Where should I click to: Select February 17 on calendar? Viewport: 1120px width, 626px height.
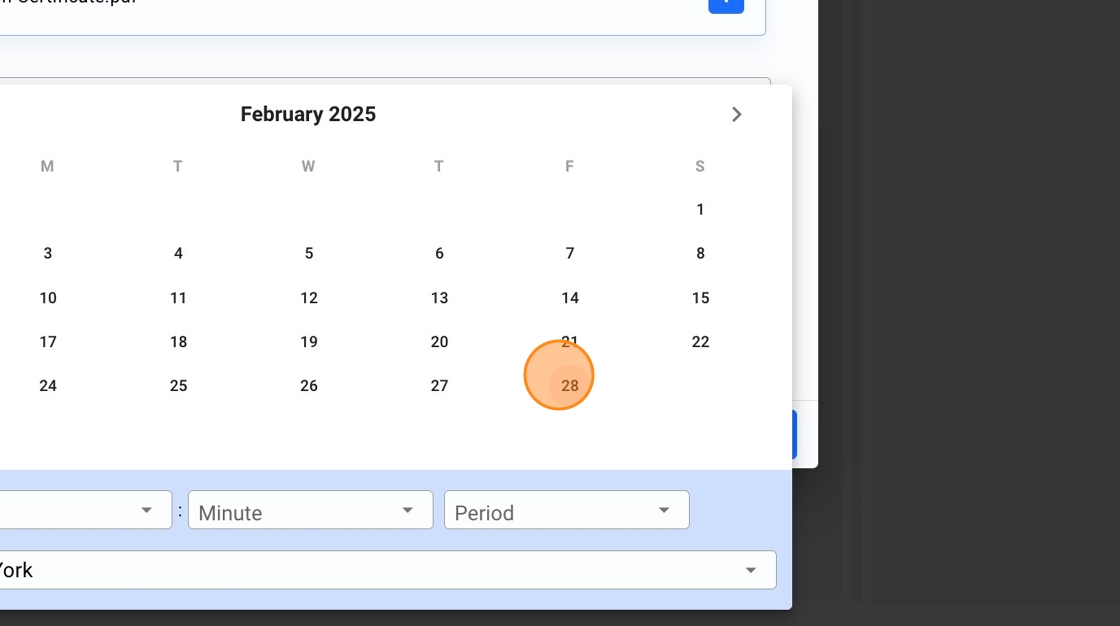coord(48,342)
